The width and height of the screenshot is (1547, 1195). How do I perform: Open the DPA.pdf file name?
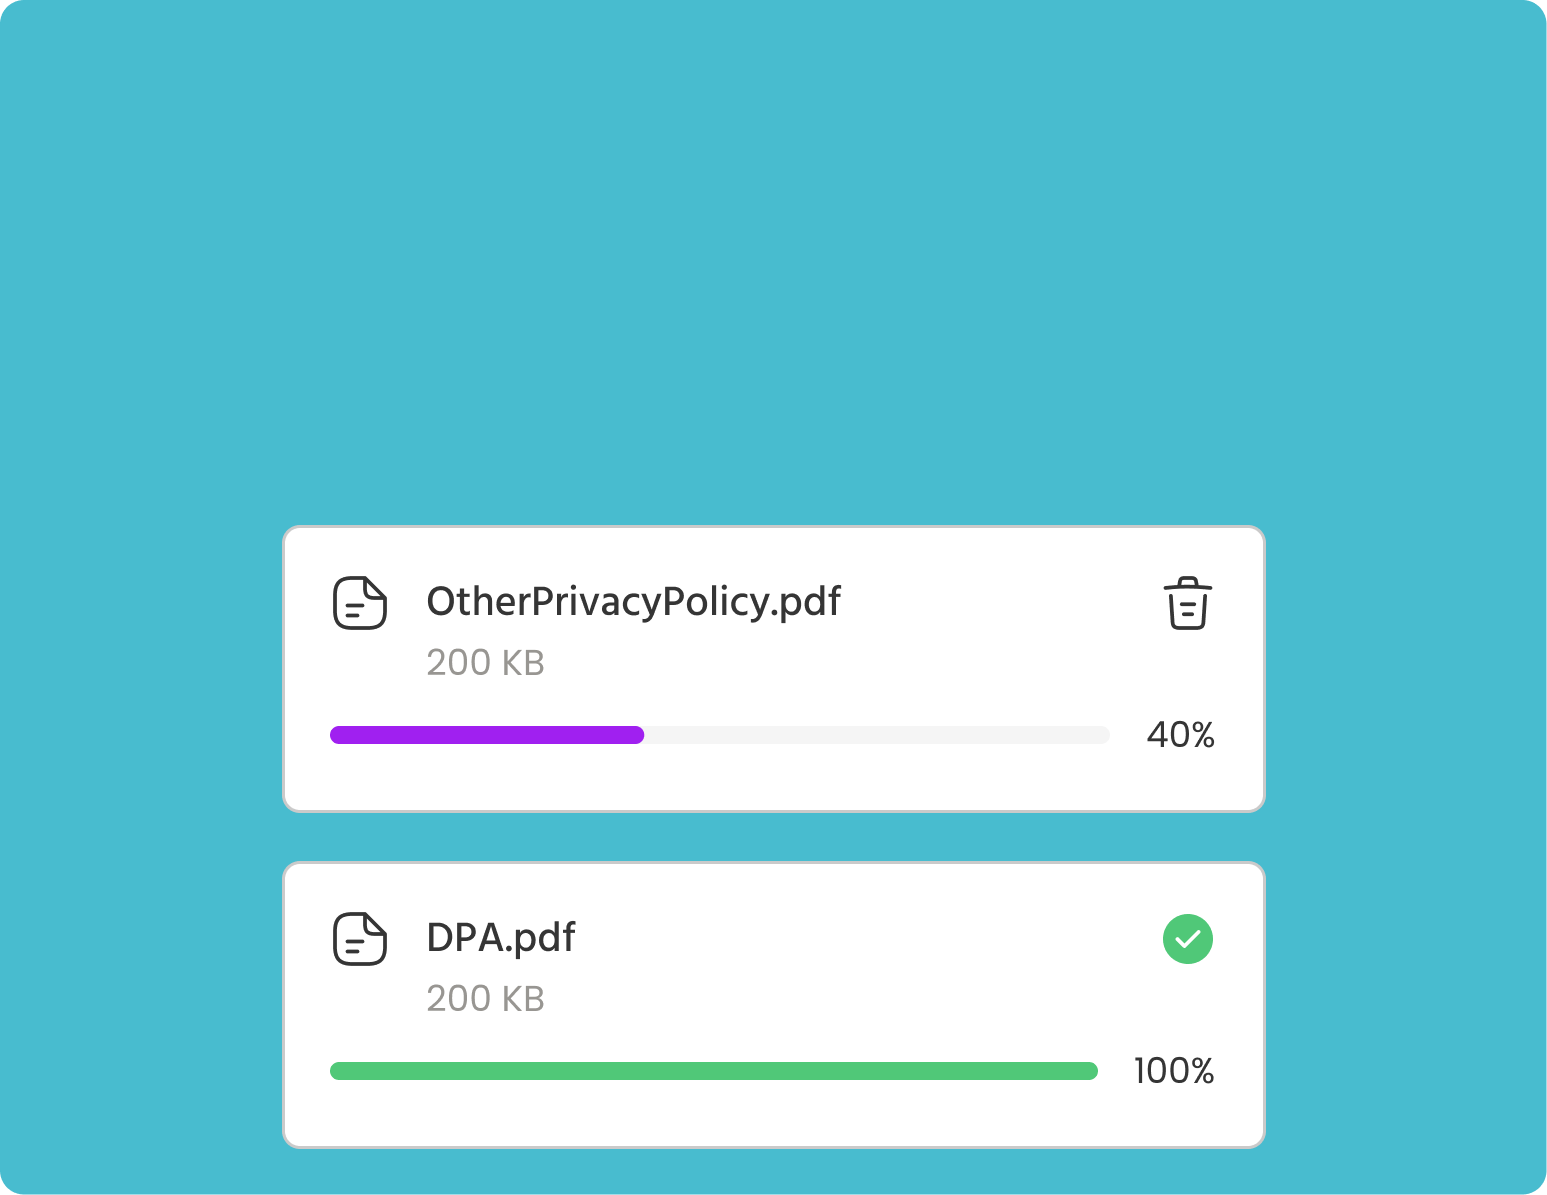pos(501,938)
